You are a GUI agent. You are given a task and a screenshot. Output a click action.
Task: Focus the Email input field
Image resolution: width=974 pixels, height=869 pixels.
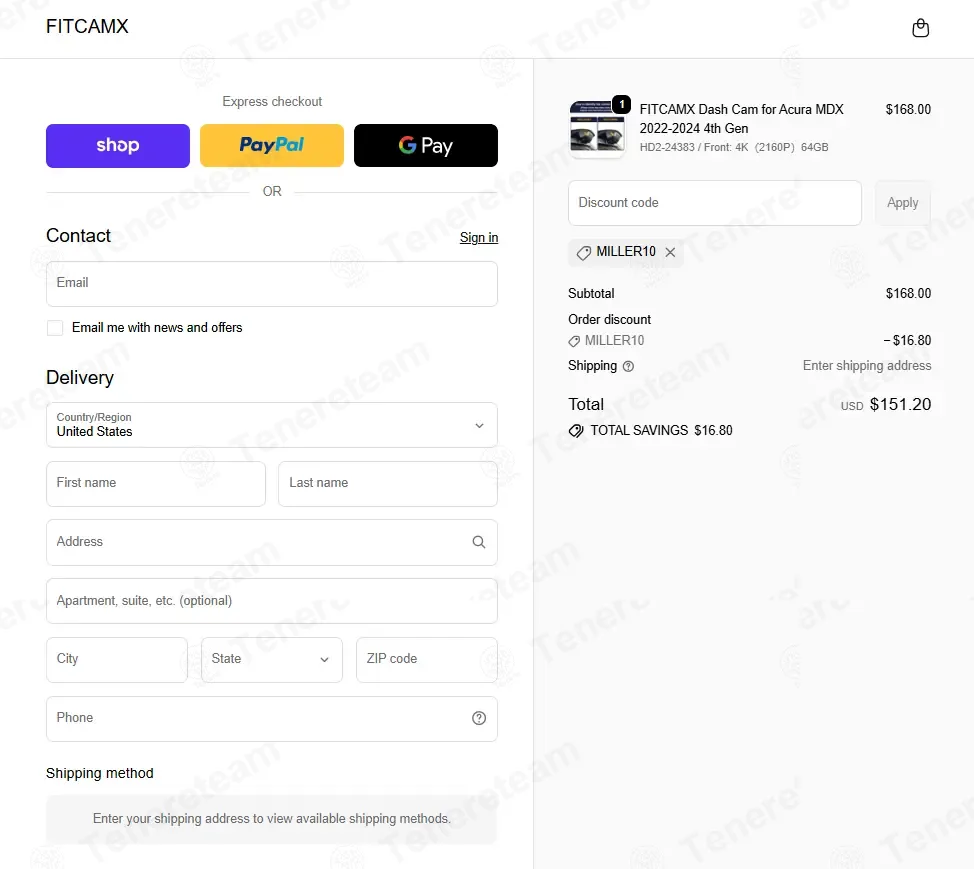(271, 284)
